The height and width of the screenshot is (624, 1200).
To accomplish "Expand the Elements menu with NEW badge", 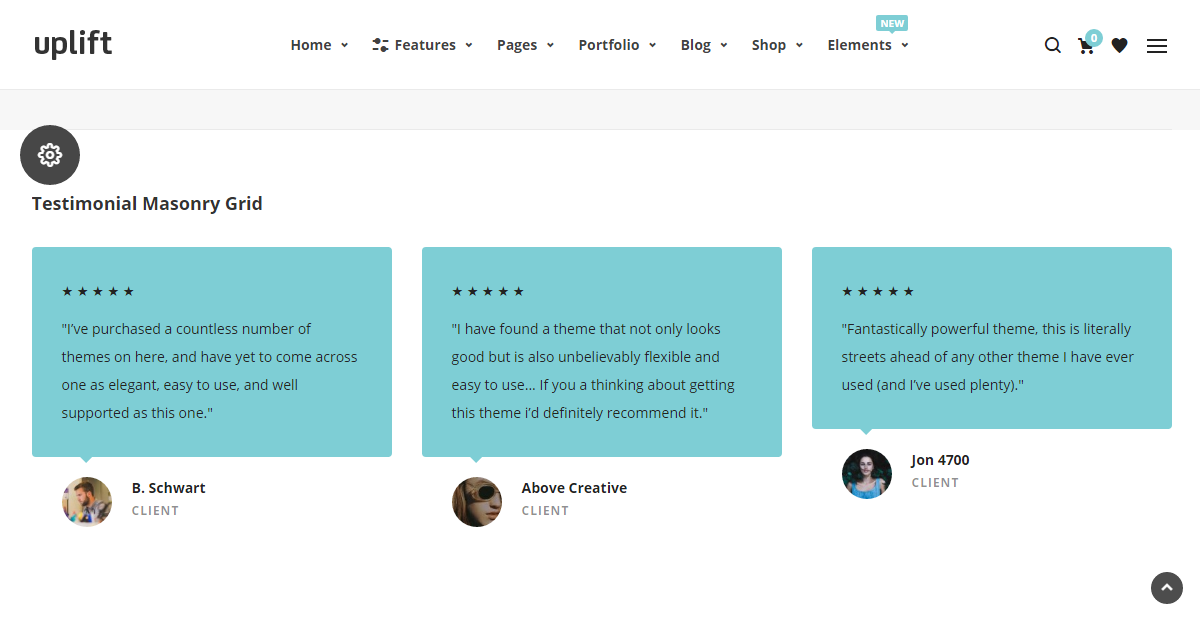I will [860, 45].
